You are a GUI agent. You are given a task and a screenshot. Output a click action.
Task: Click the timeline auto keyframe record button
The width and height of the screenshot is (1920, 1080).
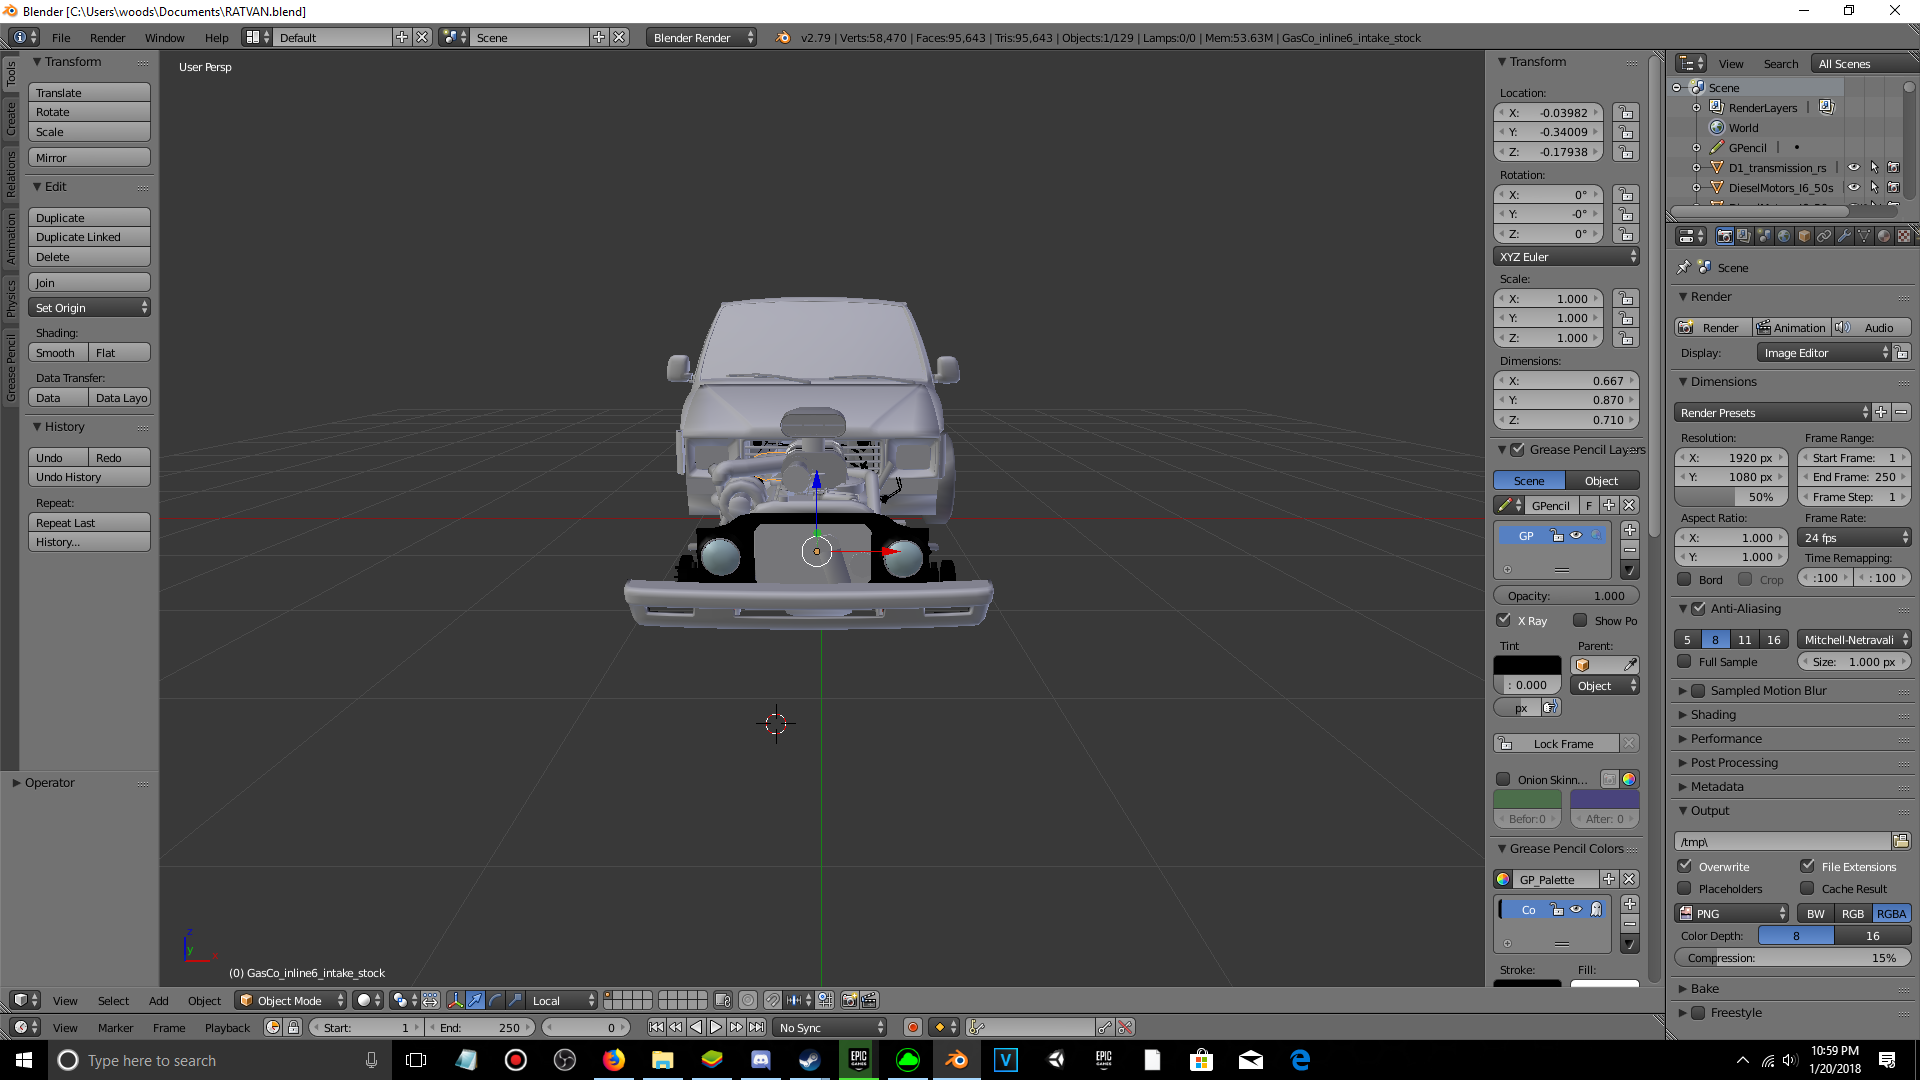[x=912, y=1027]
